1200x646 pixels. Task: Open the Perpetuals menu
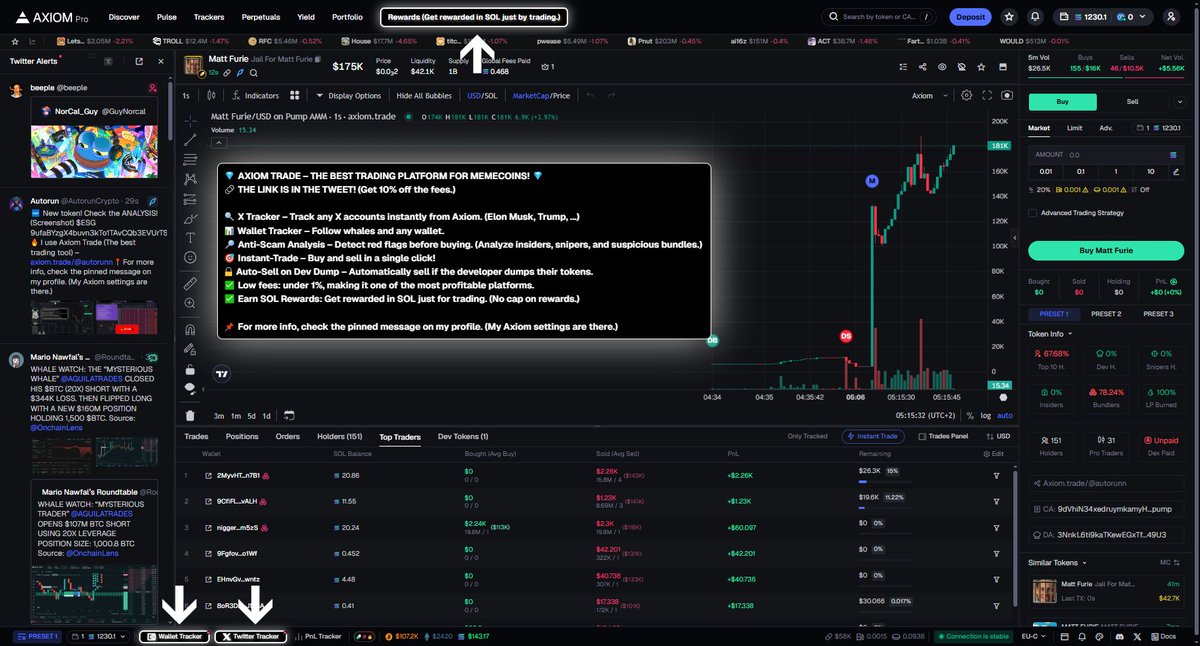tap(260, 17)
